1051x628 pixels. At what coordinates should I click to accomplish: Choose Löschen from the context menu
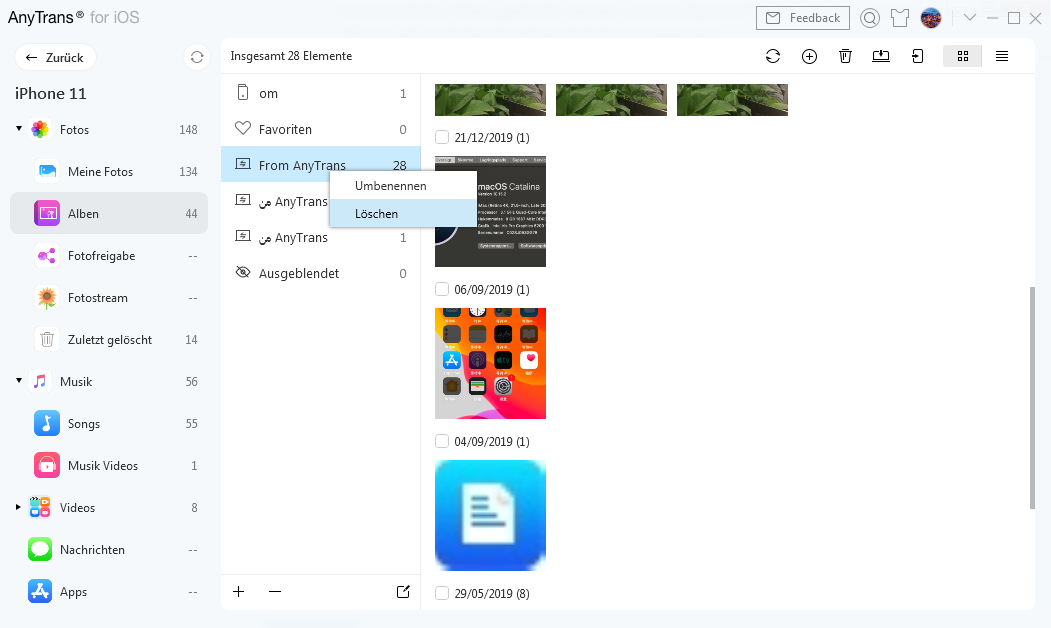403,214
